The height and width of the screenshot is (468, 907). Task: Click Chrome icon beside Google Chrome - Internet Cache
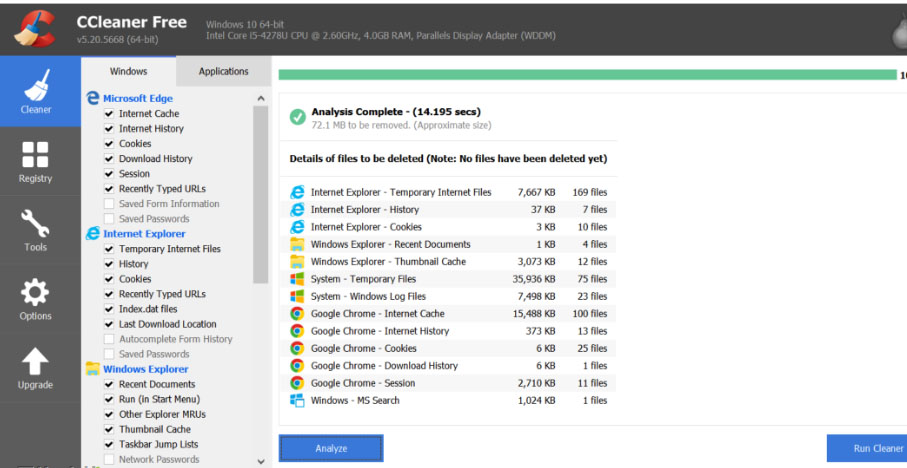(x=297, y=314)
